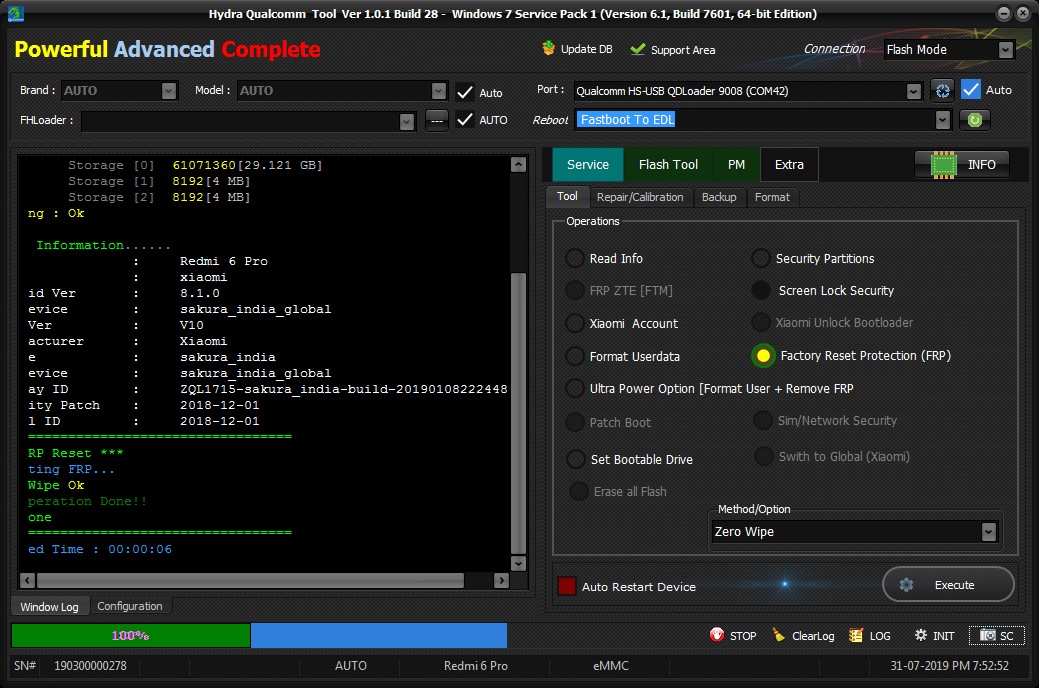Click the INFO chip icon button
The width and height of the screenshot is (1039, 688).
click(x=962, y=164)
